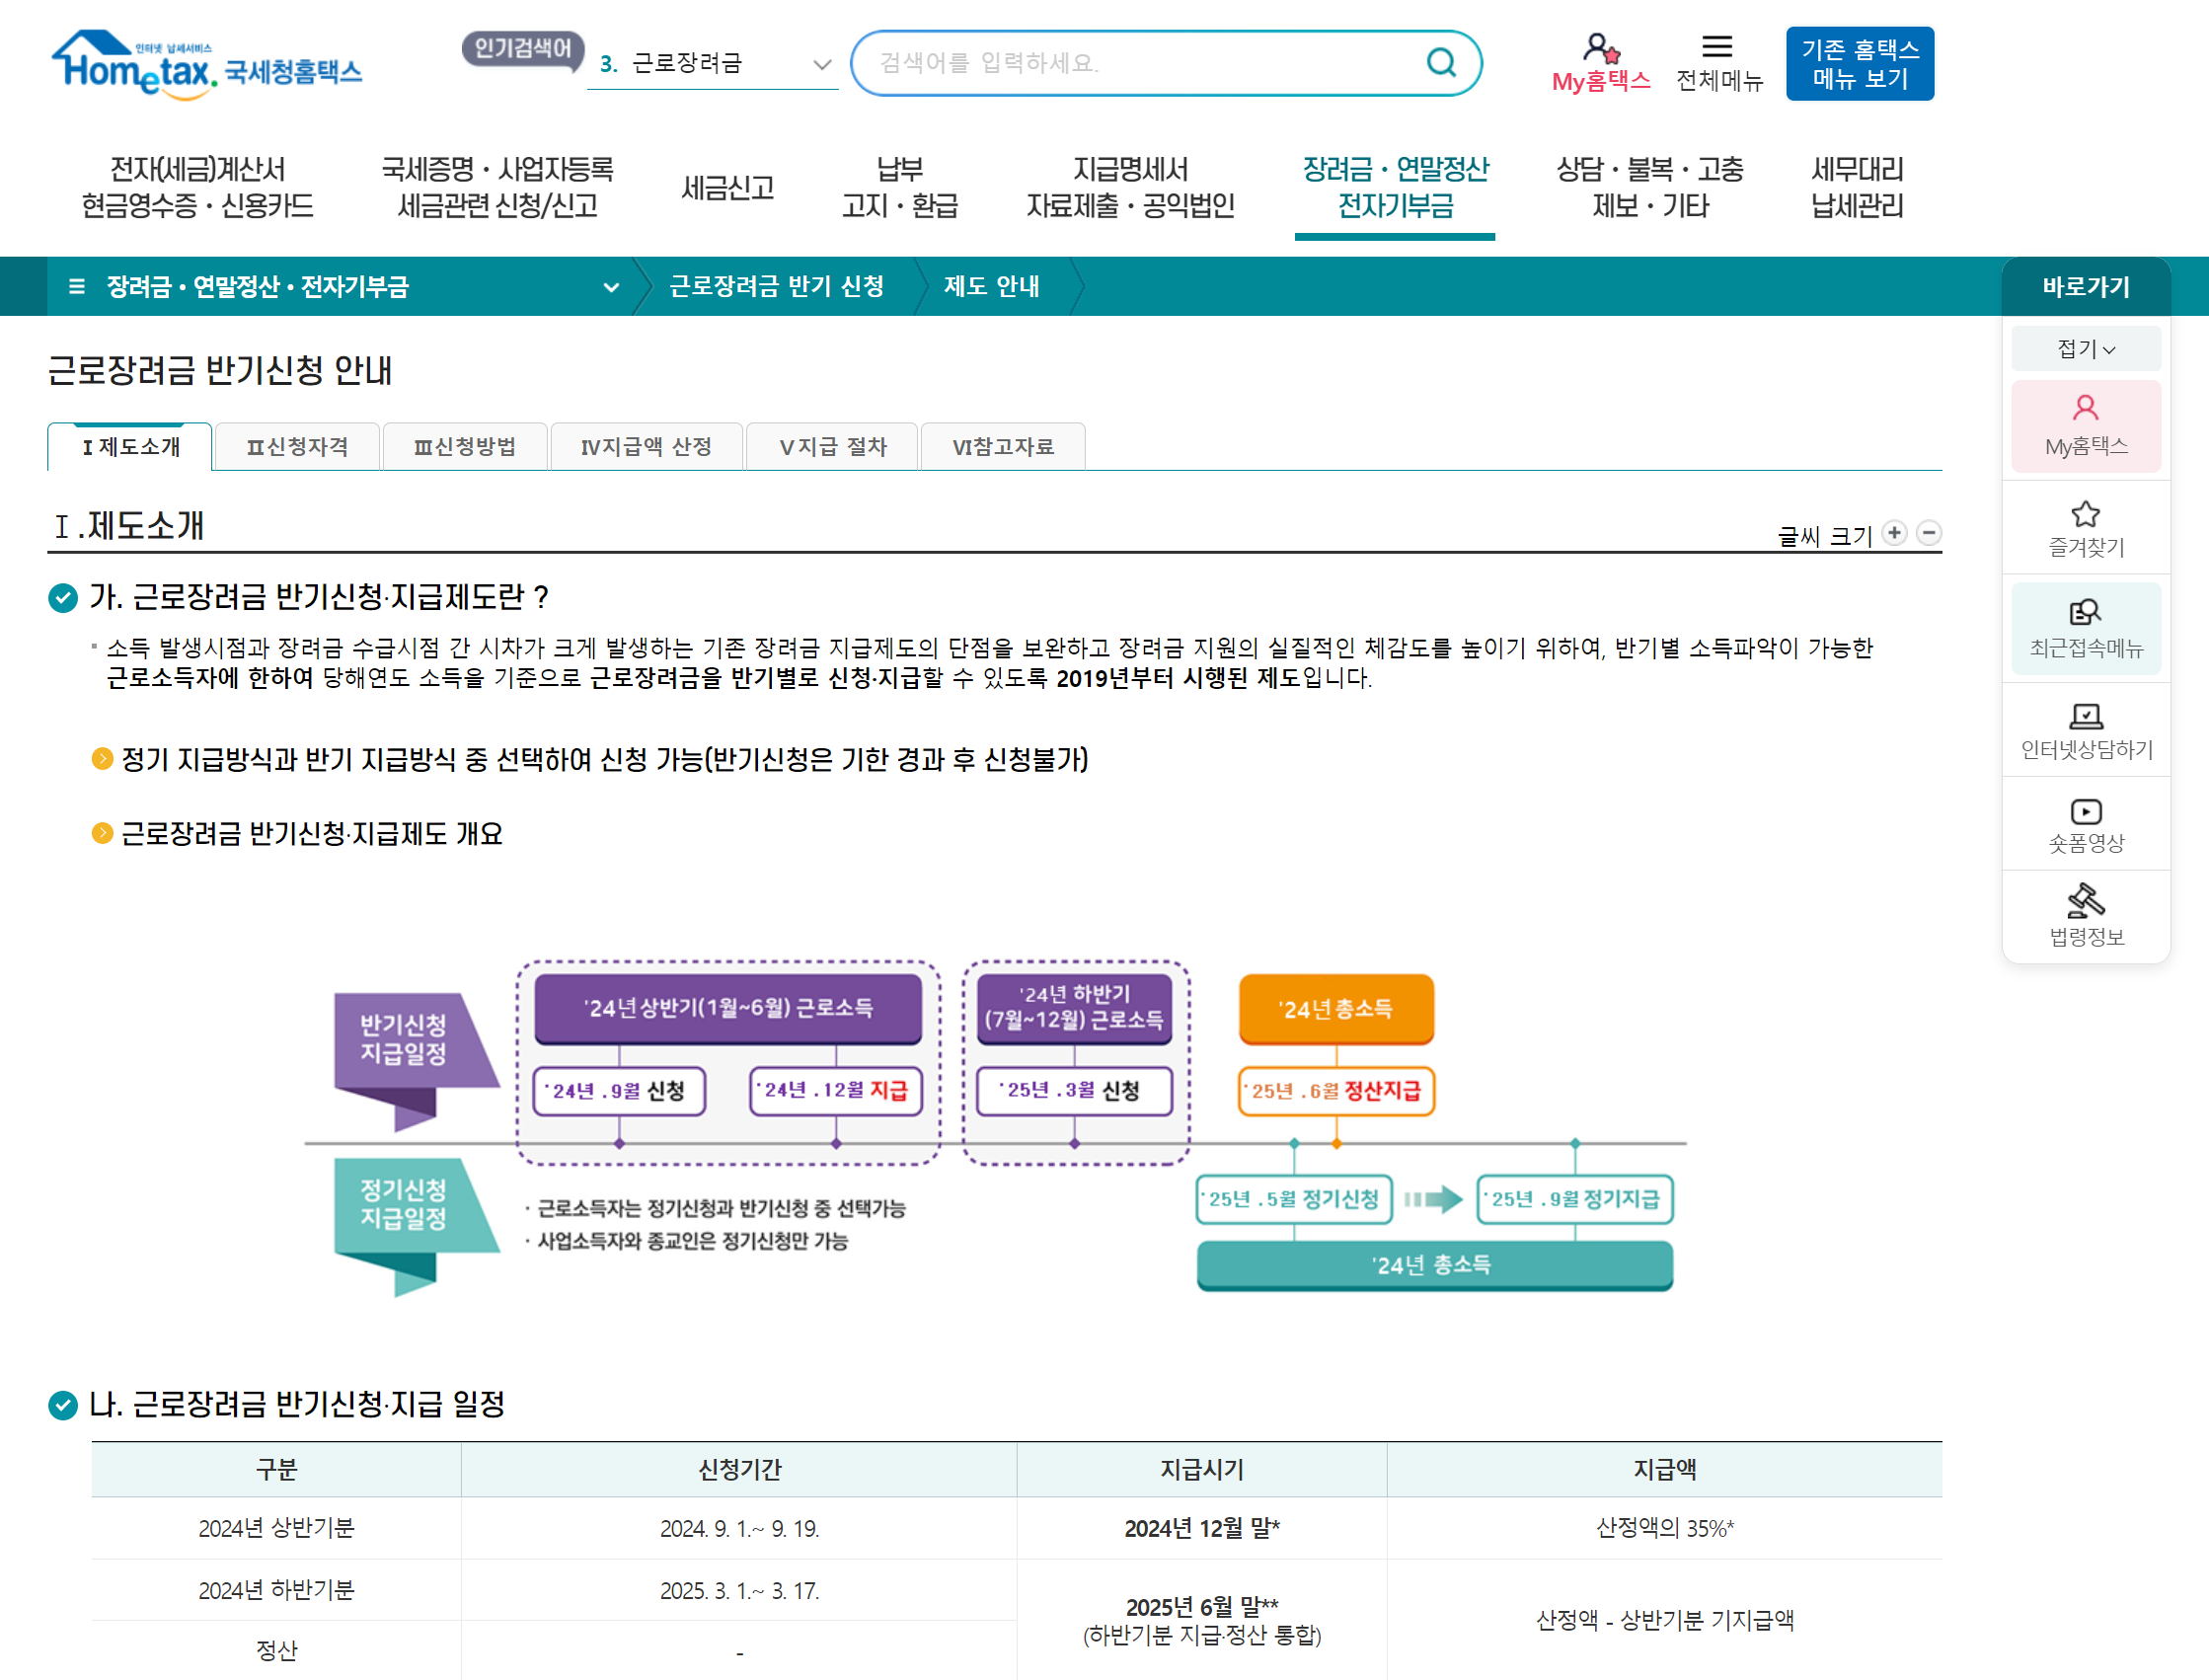Click the 근로장려금 반기 신청 breadcrumb link
This screenshot has width=2209, height=1680.
coord(776,287)
